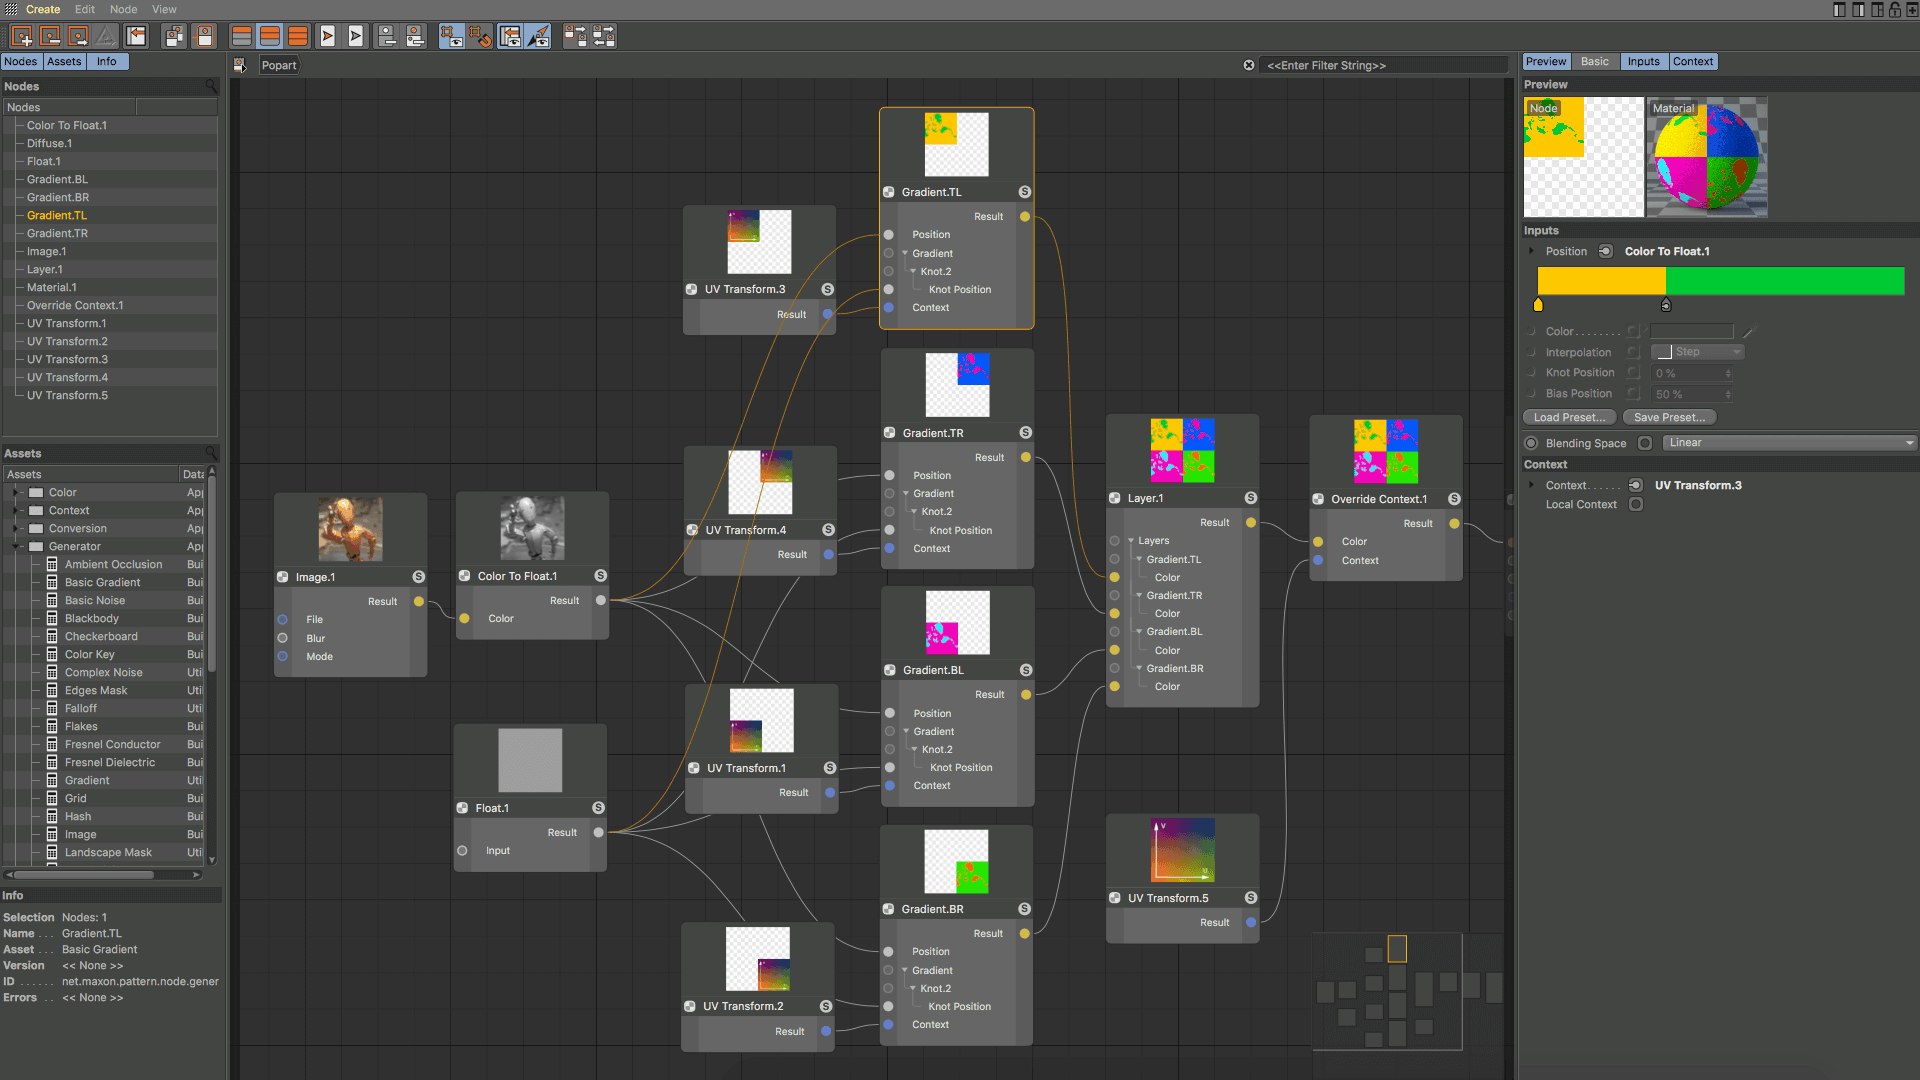Click the middle node display mode icon
The height and width of the screenshot is (1080, 1920).
[x=271, y=36]
